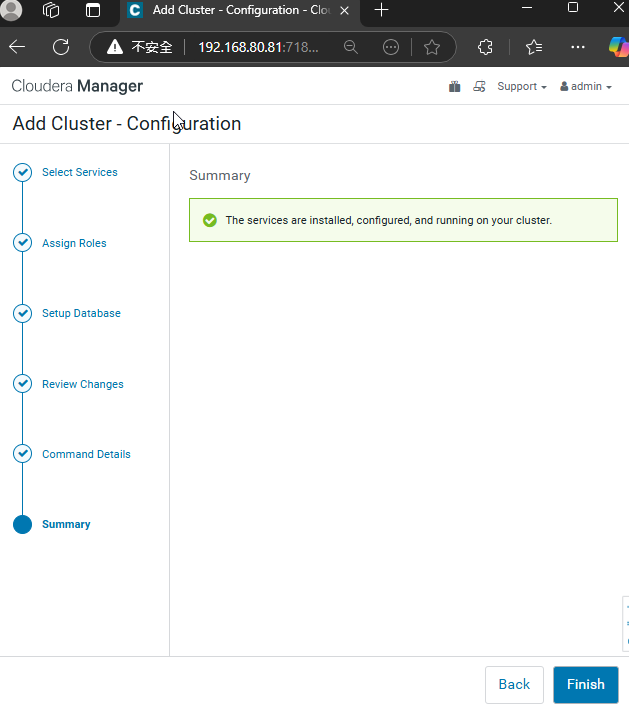Click the parcel icon in Cloudera header
The height and width of the screenshot is (710, 629).
pyautogui.click(x=455, y=86)
